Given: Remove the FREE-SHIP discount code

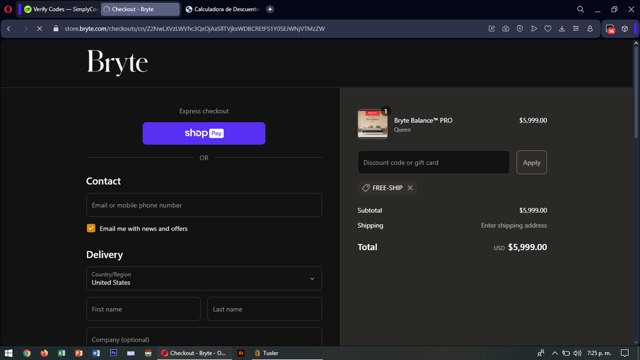Looking at the screenshot, I should (x=410, y=188).
